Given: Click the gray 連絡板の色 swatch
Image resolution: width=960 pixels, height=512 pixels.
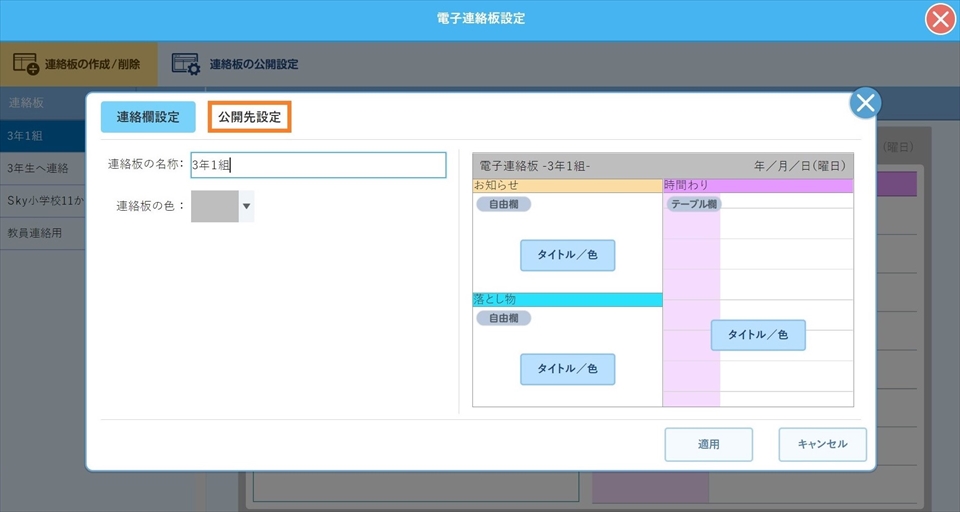Looking at the screenshot, I should [x=214, y=206].
